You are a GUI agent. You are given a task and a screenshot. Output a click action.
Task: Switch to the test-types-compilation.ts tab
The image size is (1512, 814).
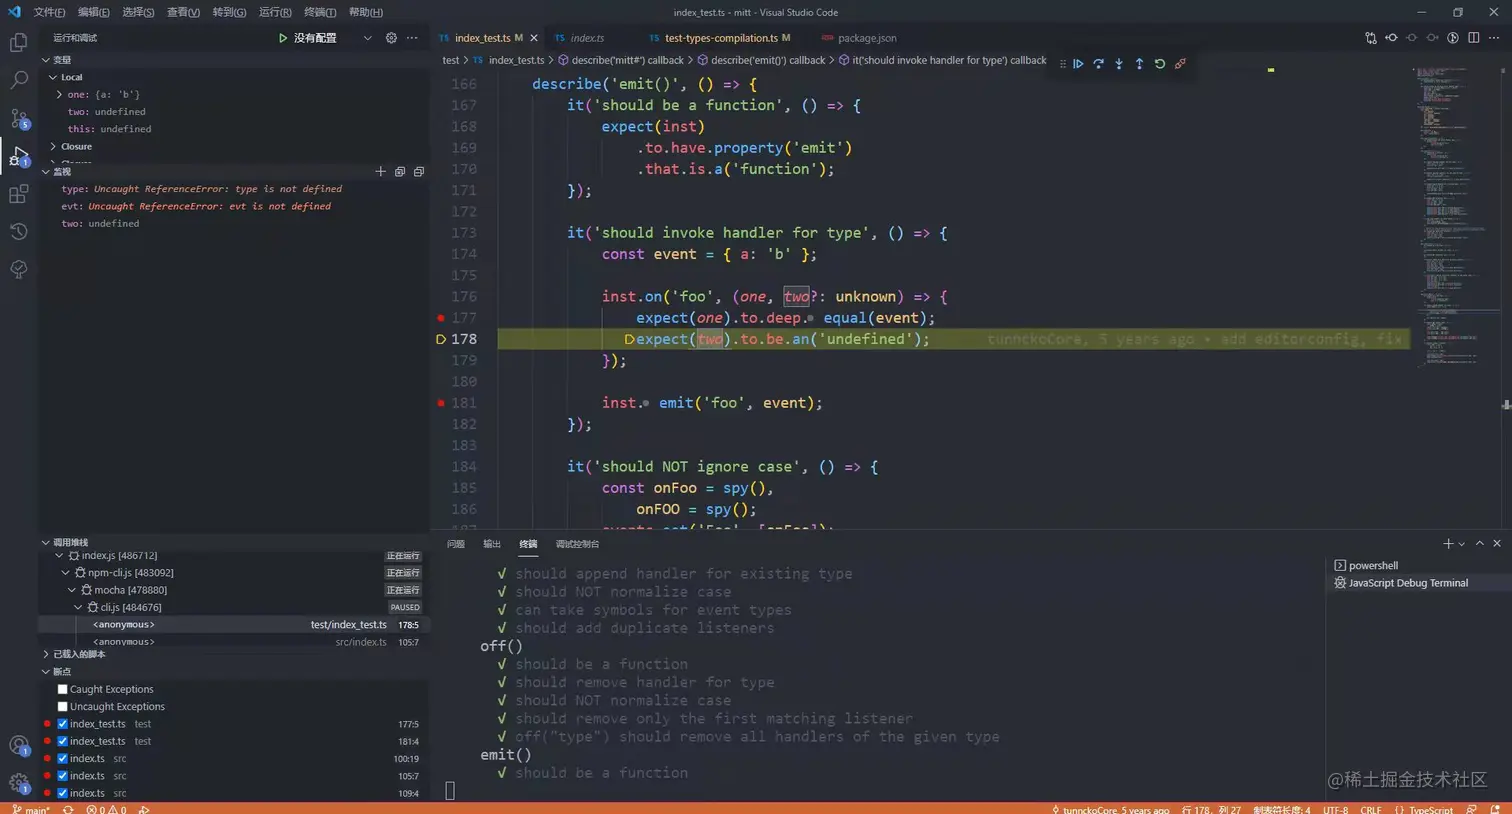click(x=720, y=38)
